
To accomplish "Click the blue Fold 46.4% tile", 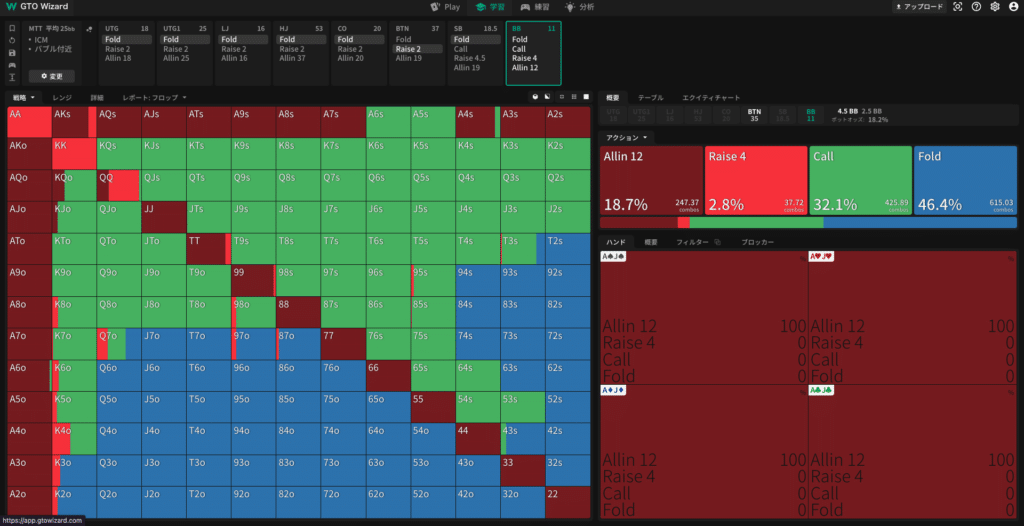I will [x=965, y=180].
